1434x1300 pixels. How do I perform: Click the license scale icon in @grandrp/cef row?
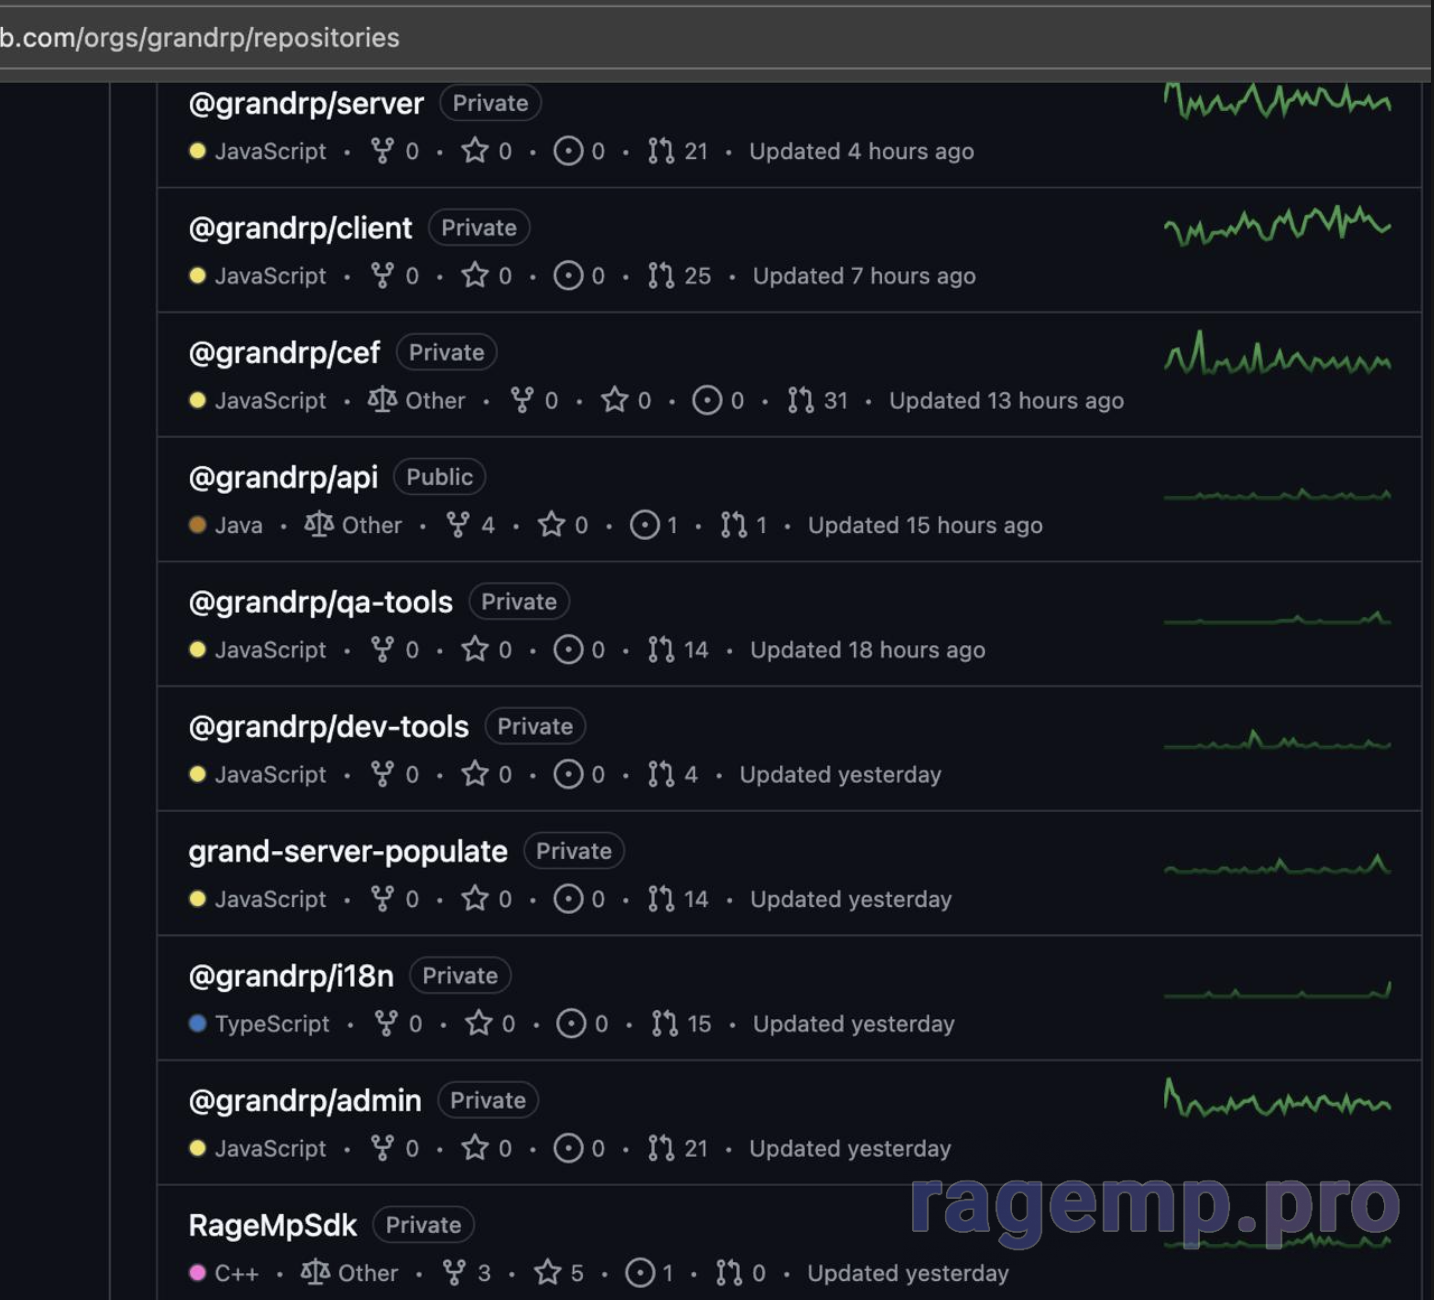[x=382, y=400]
